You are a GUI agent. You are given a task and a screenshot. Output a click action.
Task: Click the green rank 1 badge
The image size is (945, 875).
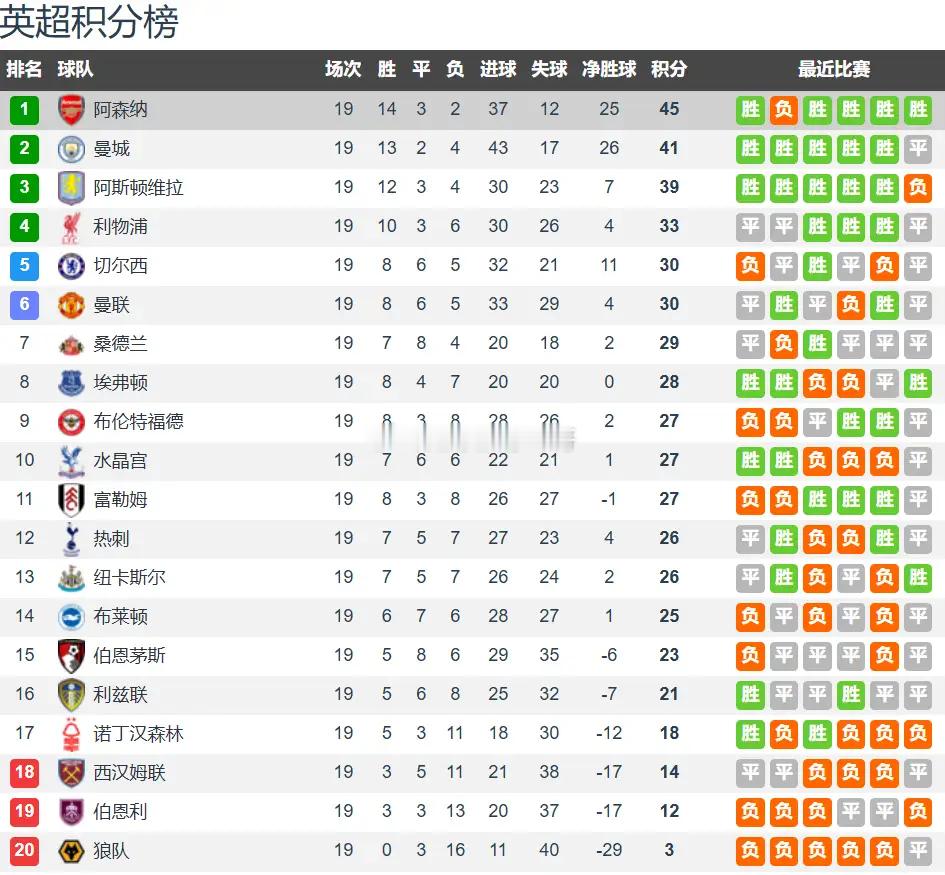25,110
